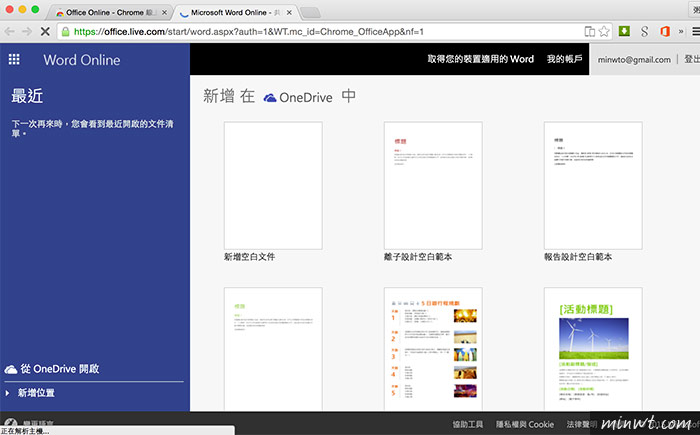Switch to the Office Online tab
The width and height of the screenshot is (700, 435).
click(108, 13)
